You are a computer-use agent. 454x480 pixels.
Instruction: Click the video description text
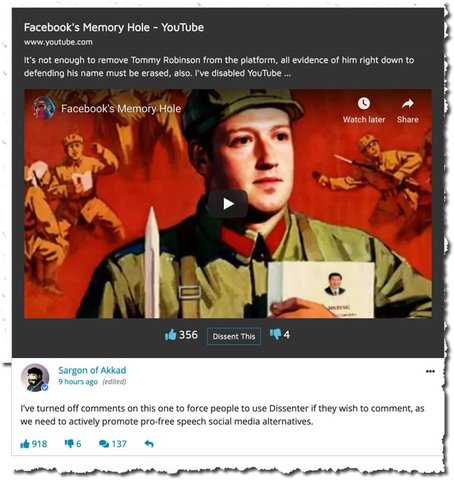(219, 67)
